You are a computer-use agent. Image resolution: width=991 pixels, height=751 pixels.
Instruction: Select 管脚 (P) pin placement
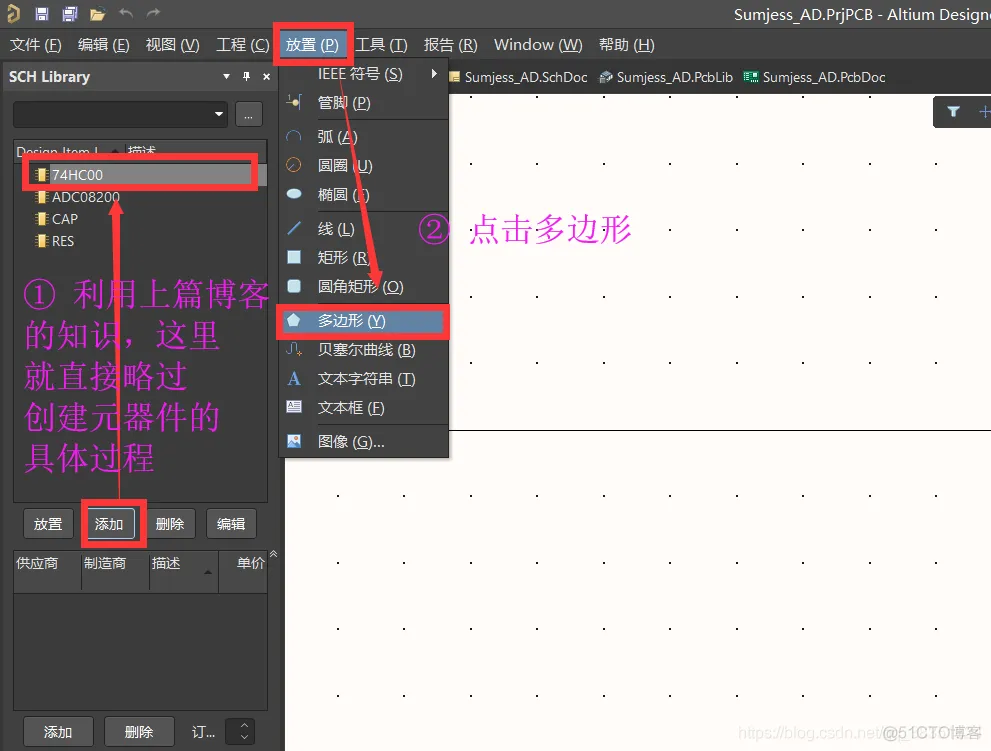click(363, 102)
